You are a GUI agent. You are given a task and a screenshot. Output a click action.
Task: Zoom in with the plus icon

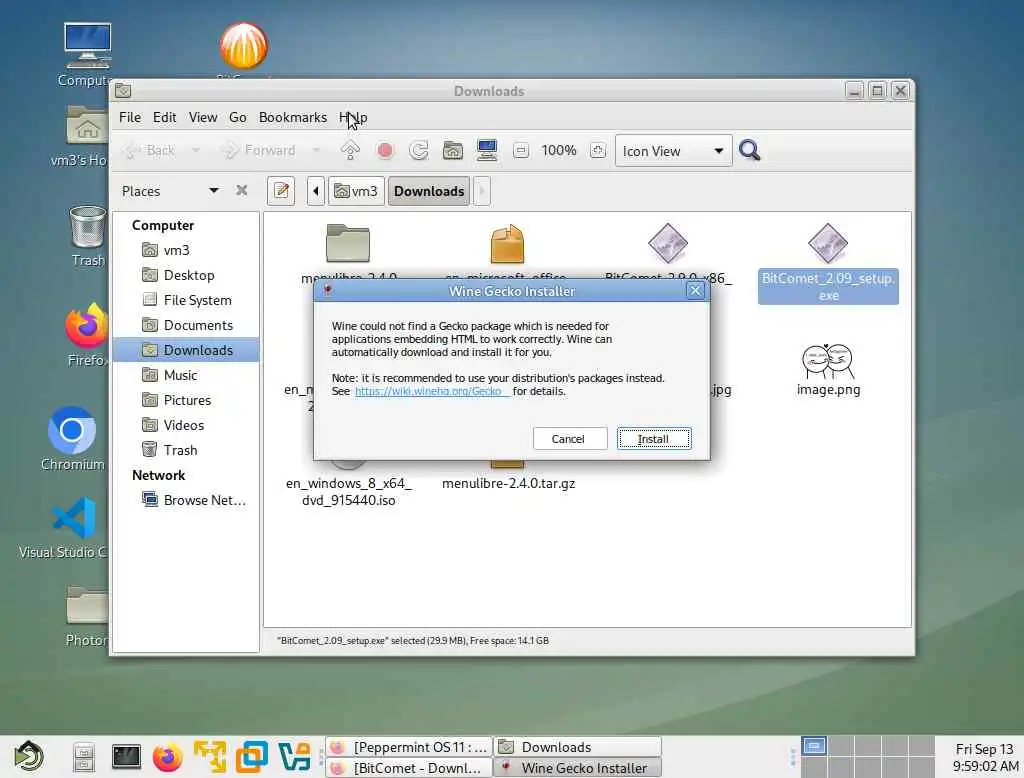(598, 151)
